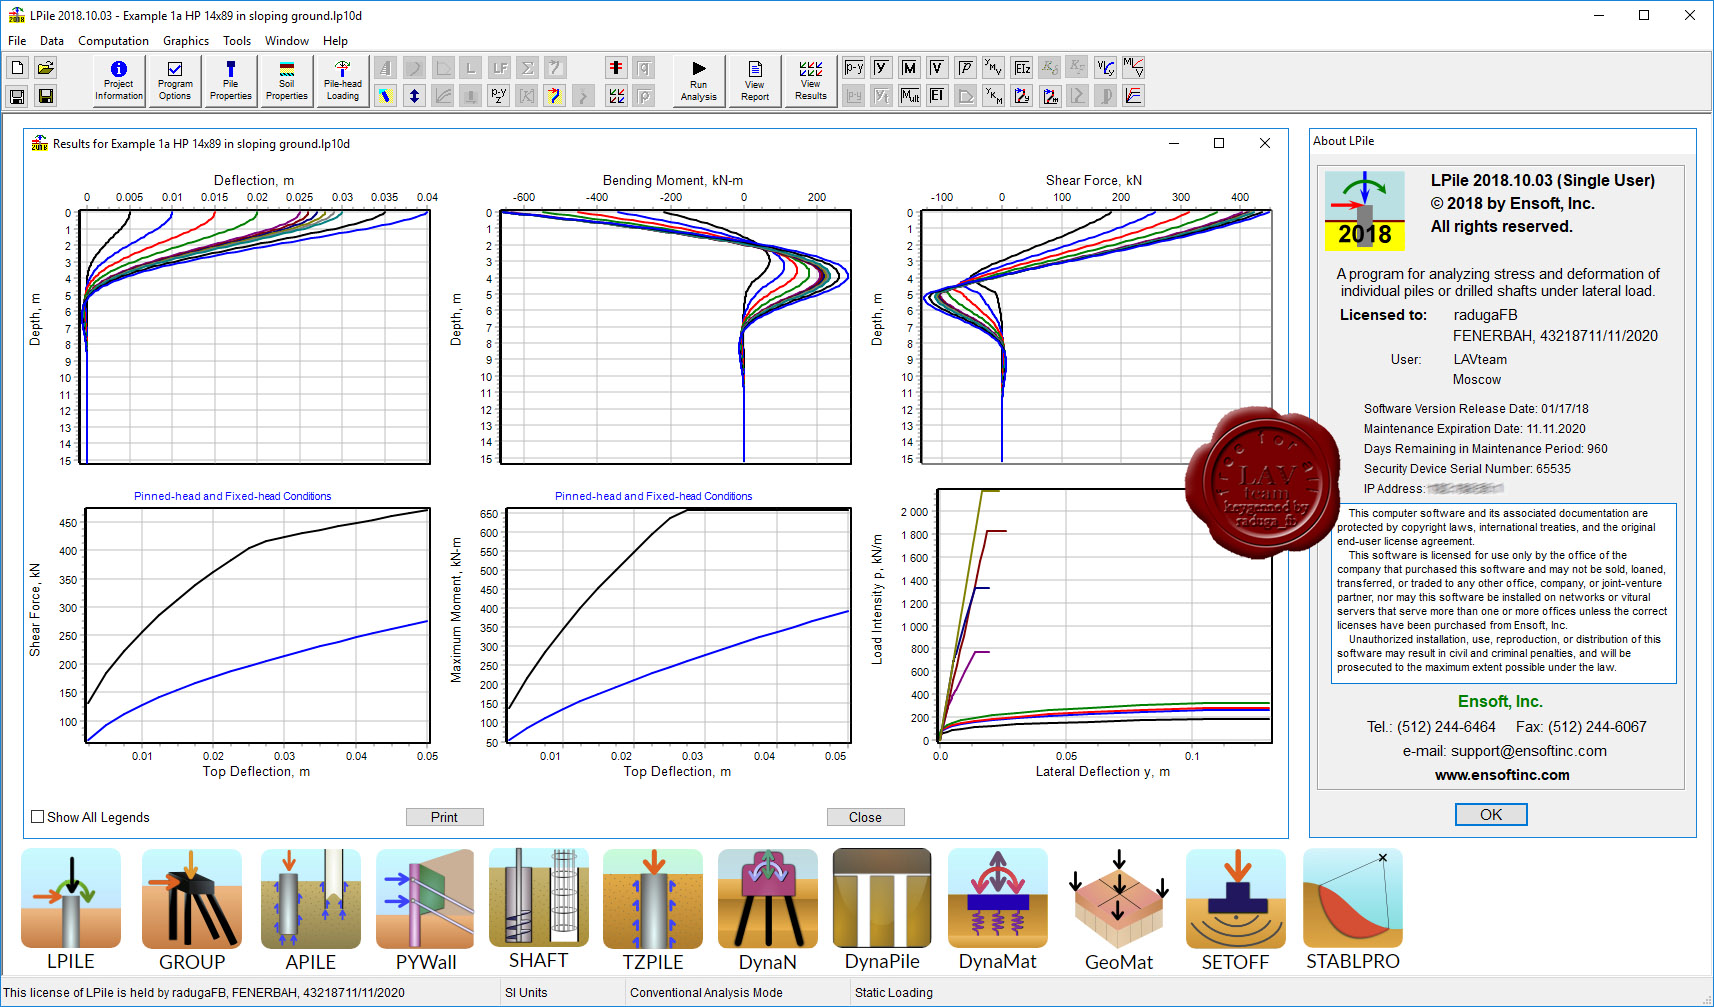Screen dimensions: 1714x1007
Task: Click the SHAFT product icon
Action: point(538,897)
